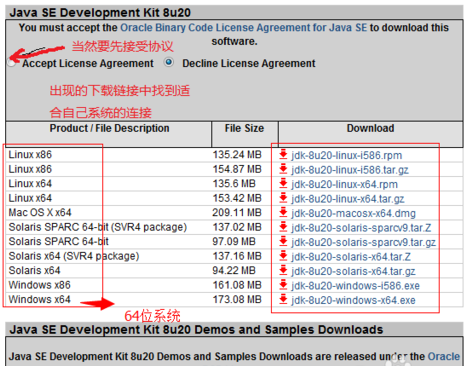468x366 pixels.
Task: Download jdk-8u20-linux-i586.tar.gz
Action: 350,170
